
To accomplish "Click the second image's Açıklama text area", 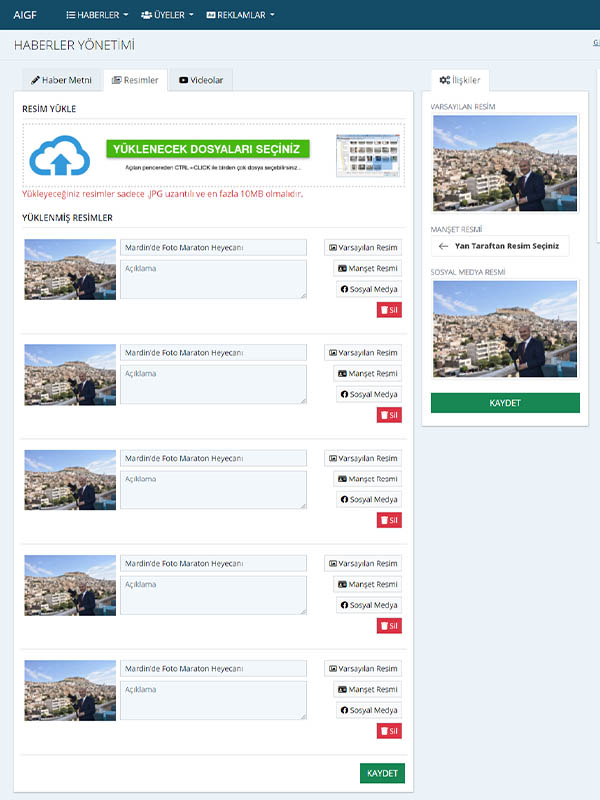I will tap(213, 384).
